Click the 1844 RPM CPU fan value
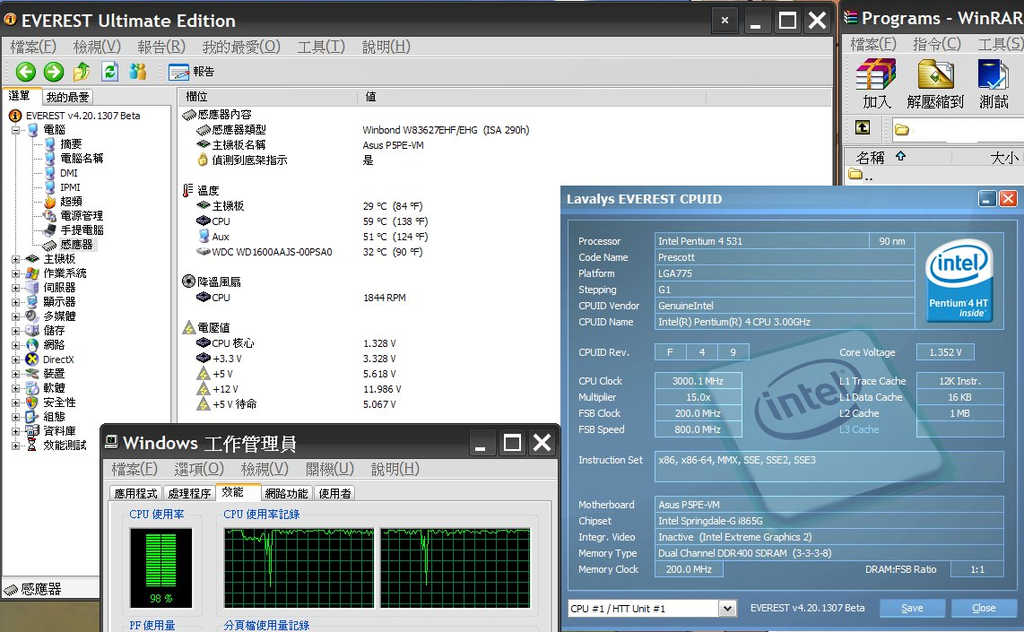Screen dimensions: 1024x632 (384, 298)
